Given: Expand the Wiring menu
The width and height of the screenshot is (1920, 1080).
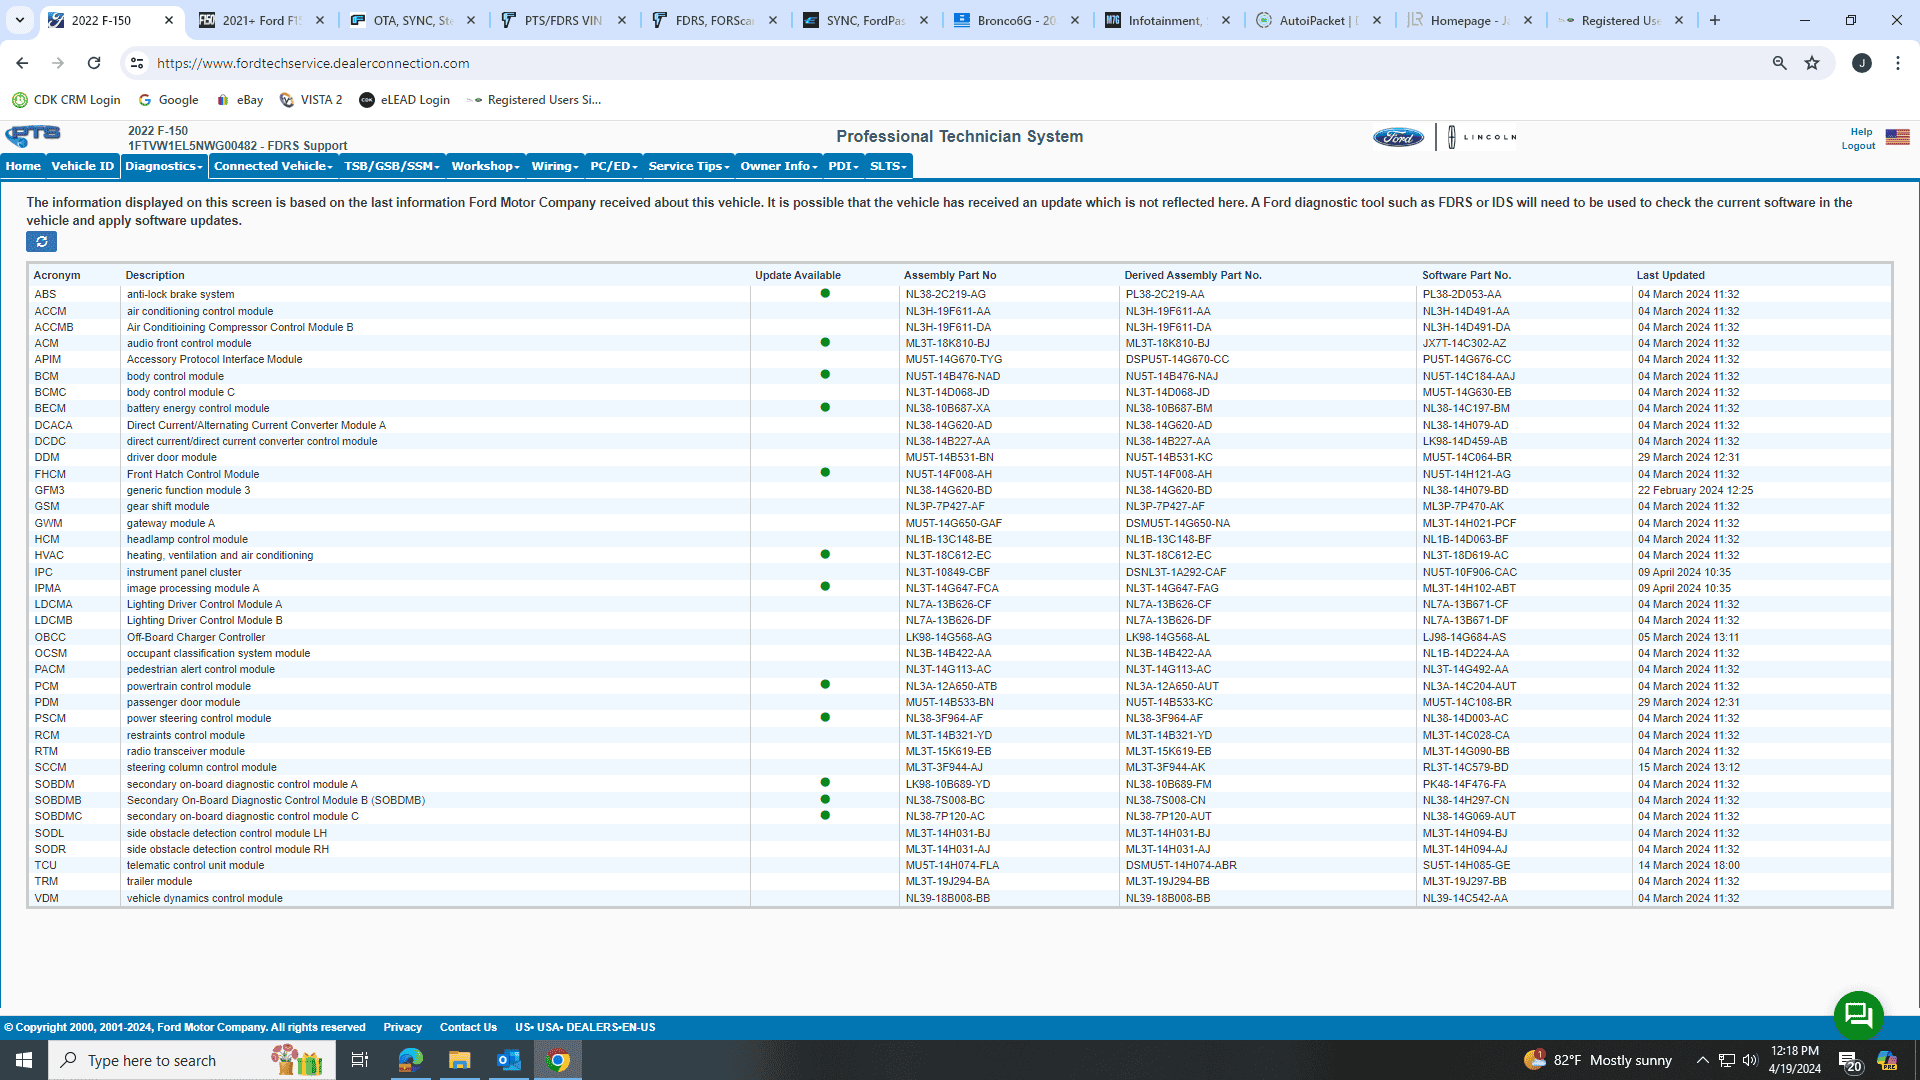Looking at the screenshot, I should coord(555,166).
